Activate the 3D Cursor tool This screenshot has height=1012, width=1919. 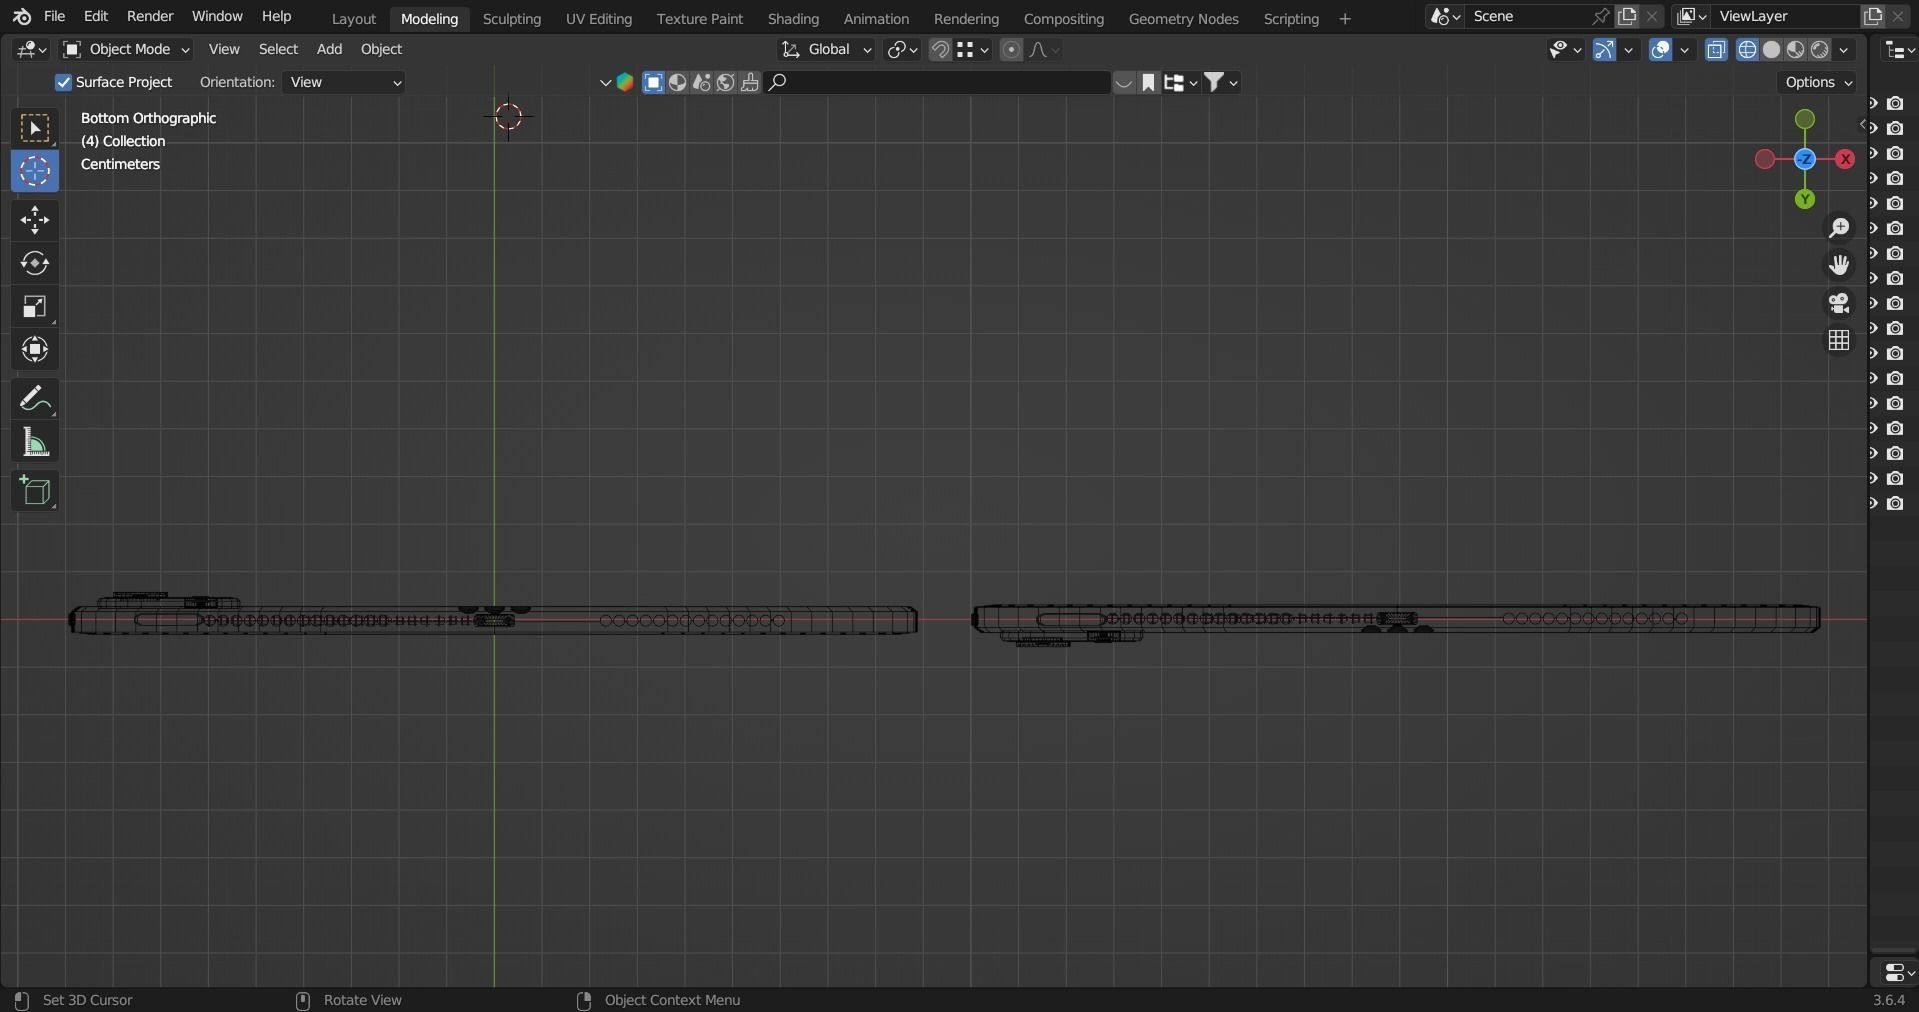35,171
